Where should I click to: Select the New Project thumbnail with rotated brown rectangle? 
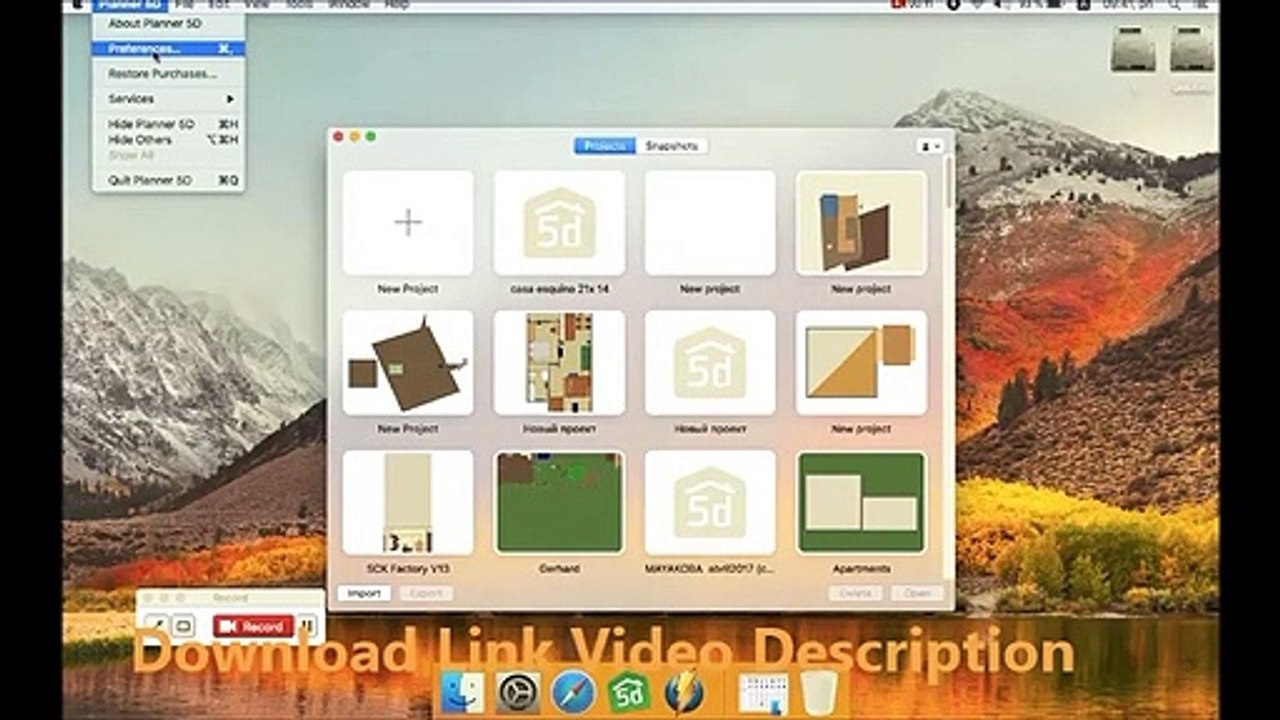coord(408,362)
